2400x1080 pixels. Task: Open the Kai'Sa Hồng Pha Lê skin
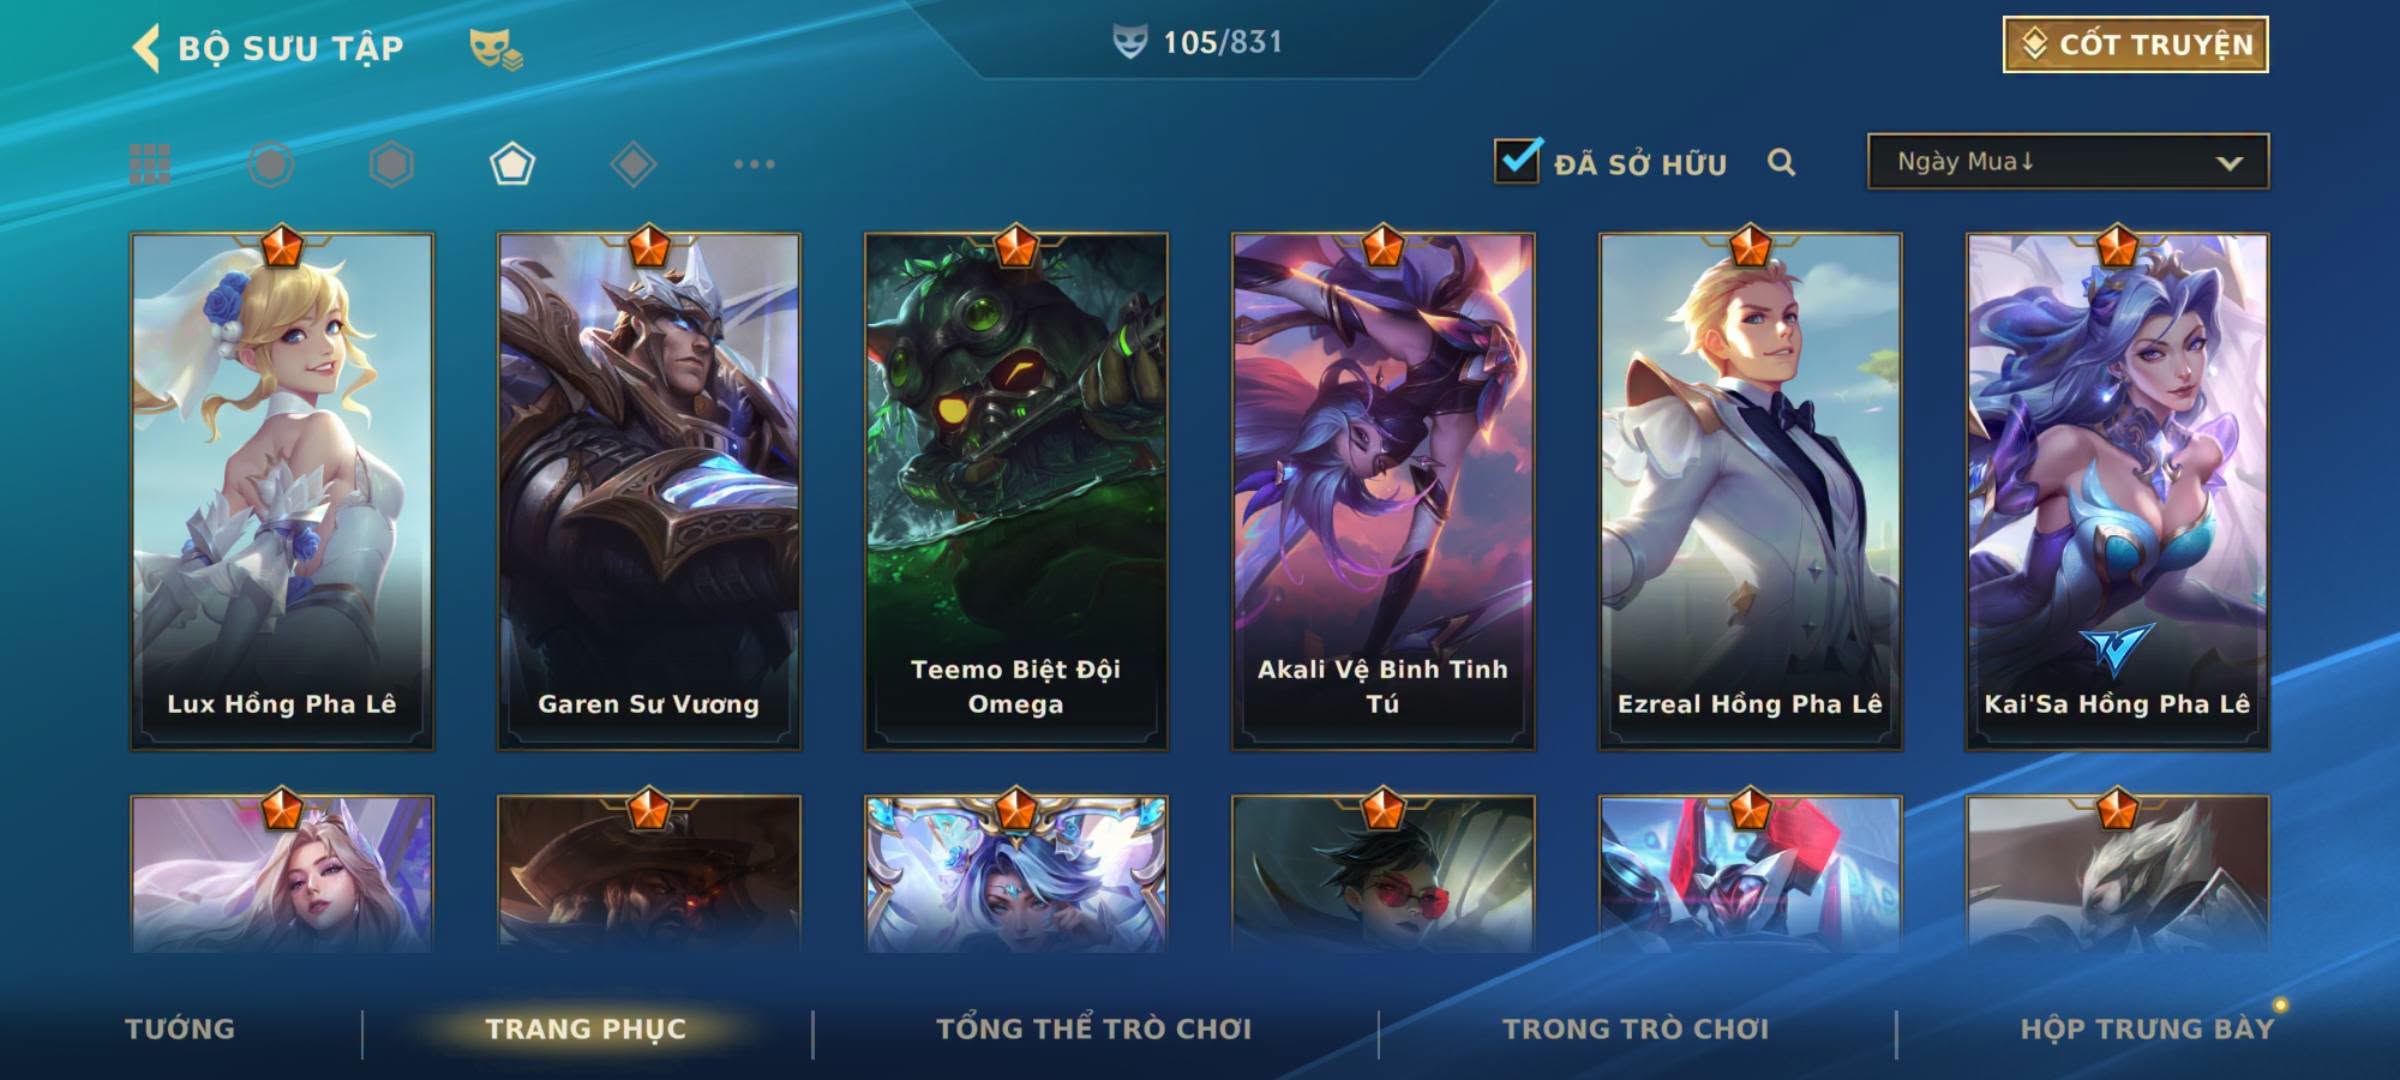tap(2117, 491)
